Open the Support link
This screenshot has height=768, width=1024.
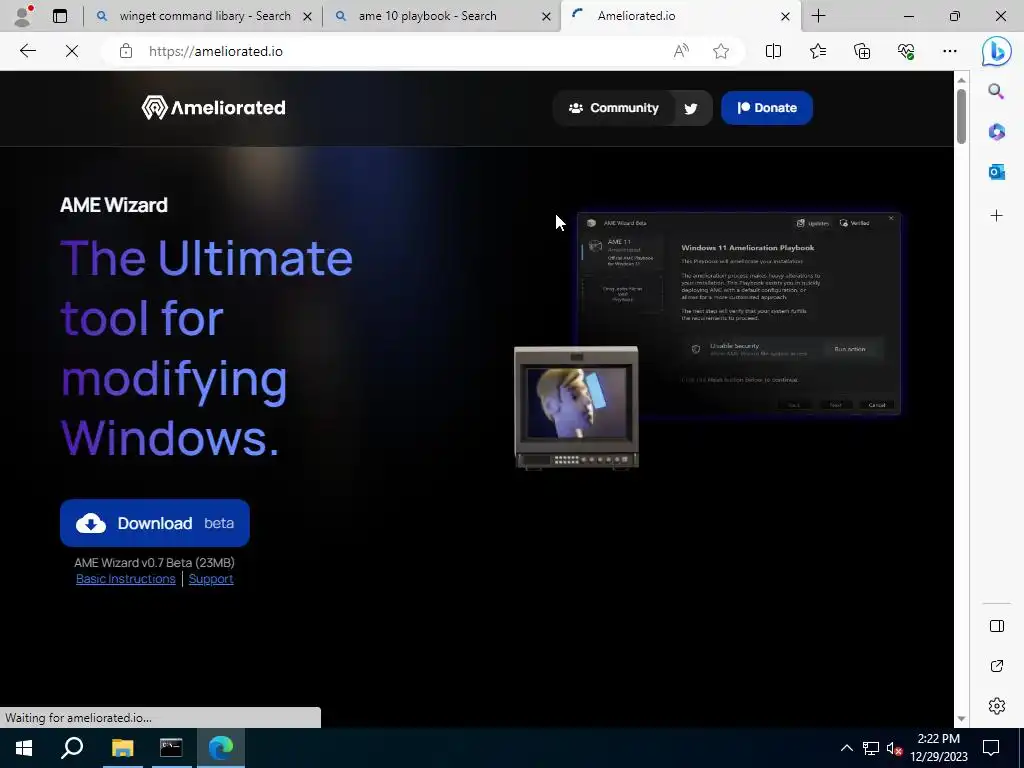(x=211, y=579)
